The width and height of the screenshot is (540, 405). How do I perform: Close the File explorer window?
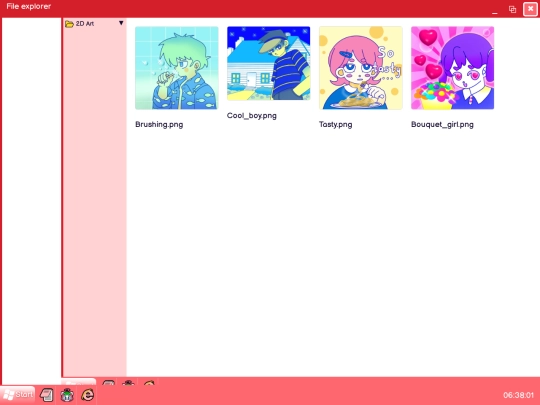tap(530, 9)
